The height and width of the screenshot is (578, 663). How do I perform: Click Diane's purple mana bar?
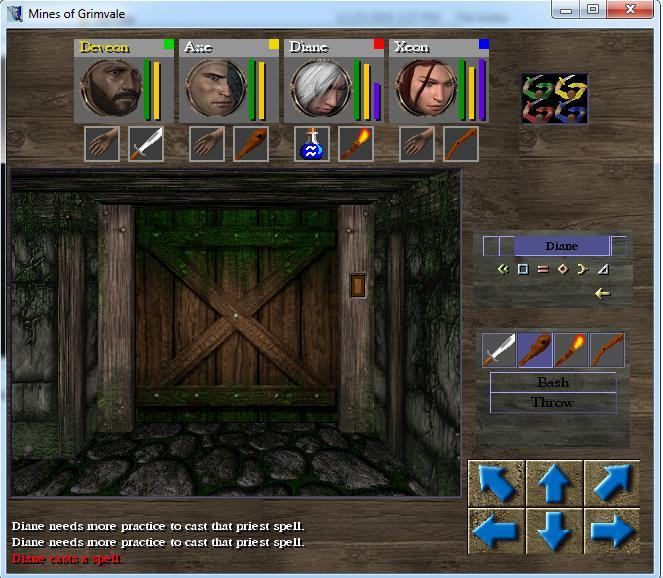(x=377, y=101)
